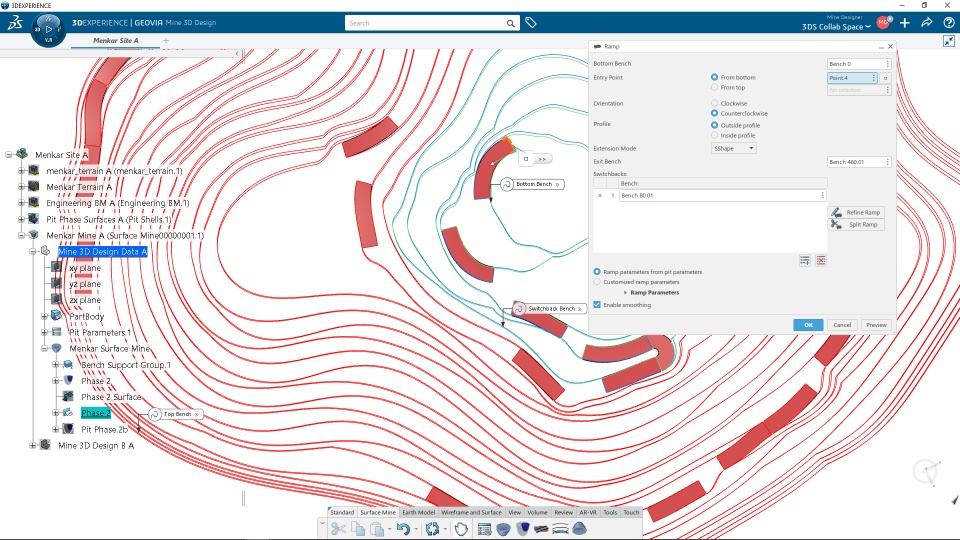The height and width of the screenshot is (540, 960).
Task: Click the Share arrow icon
Action: [927, 23]
